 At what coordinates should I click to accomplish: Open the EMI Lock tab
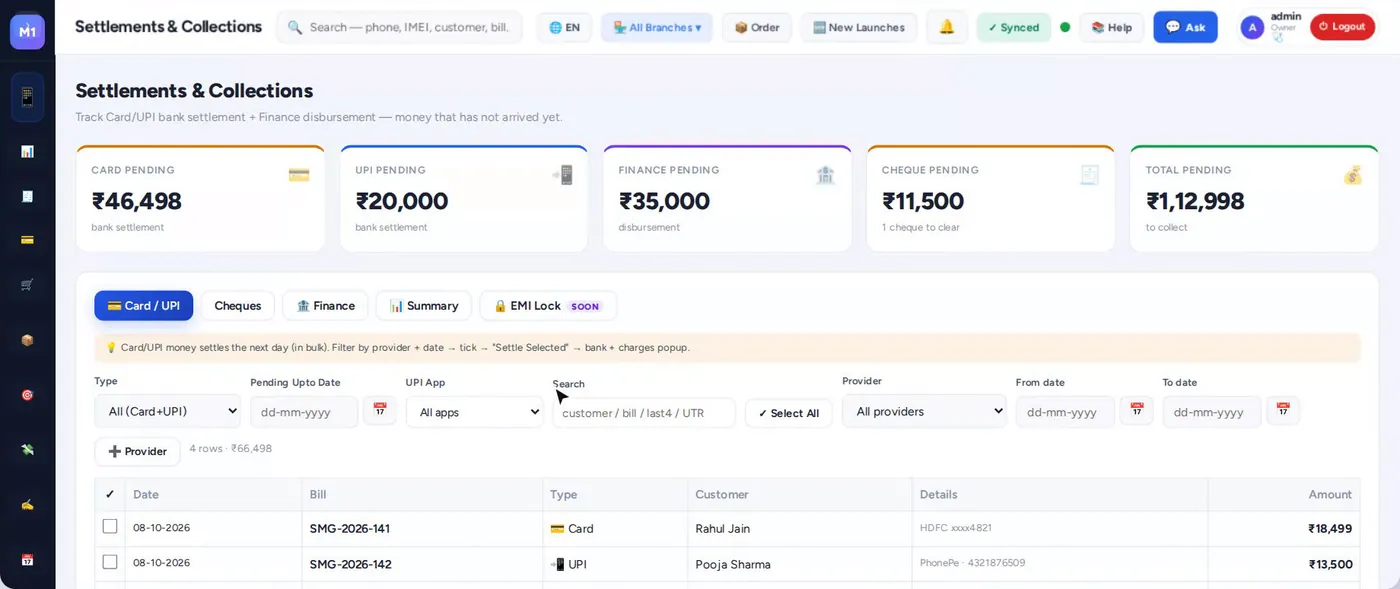pyautogui.click(x=548, y=306)
